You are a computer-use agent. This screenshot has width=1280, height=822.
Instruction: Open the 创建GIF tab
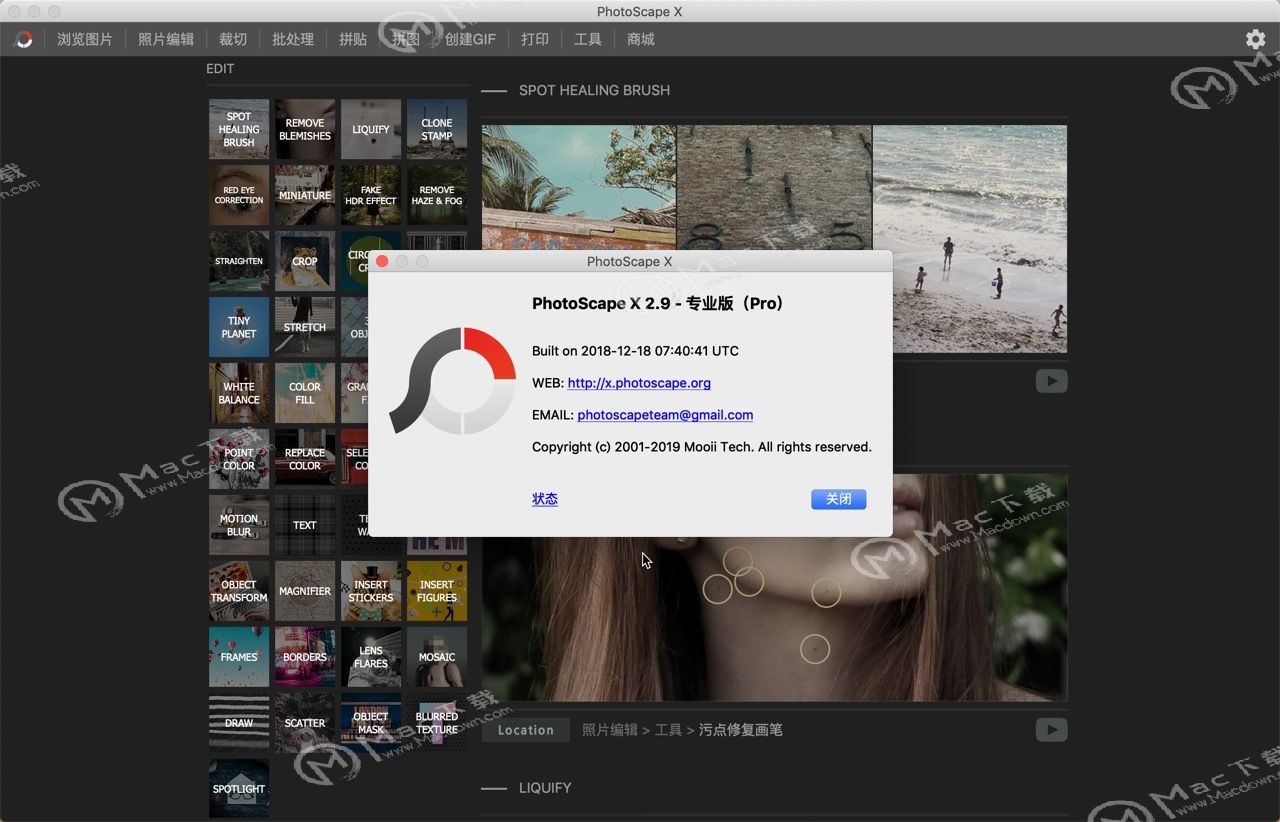[470, 39]
